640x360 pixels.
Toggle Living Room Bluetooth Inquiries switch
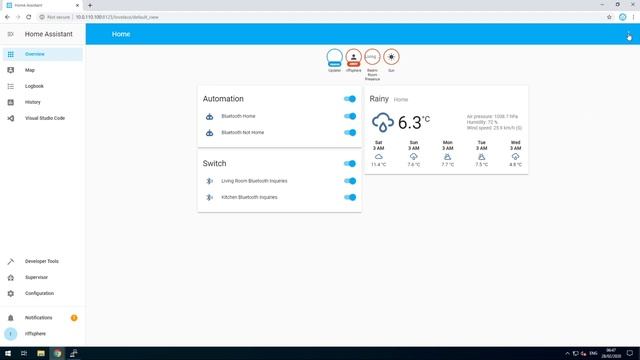pos(350,181)
